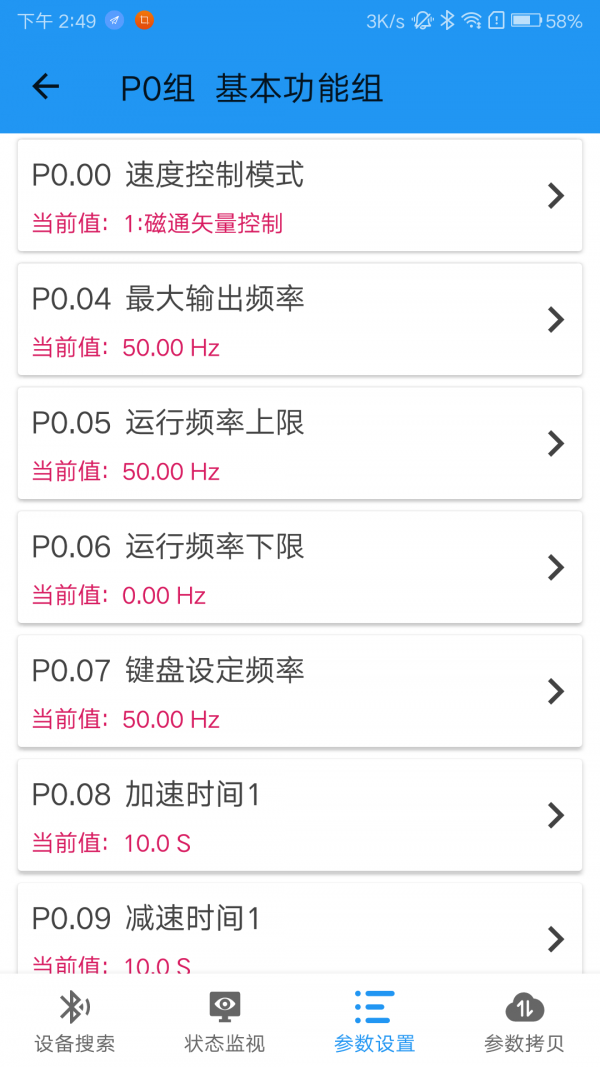Switch to 参数拷贝 tab label
Screen dimensions: 600x1067
pos(524,1043)
